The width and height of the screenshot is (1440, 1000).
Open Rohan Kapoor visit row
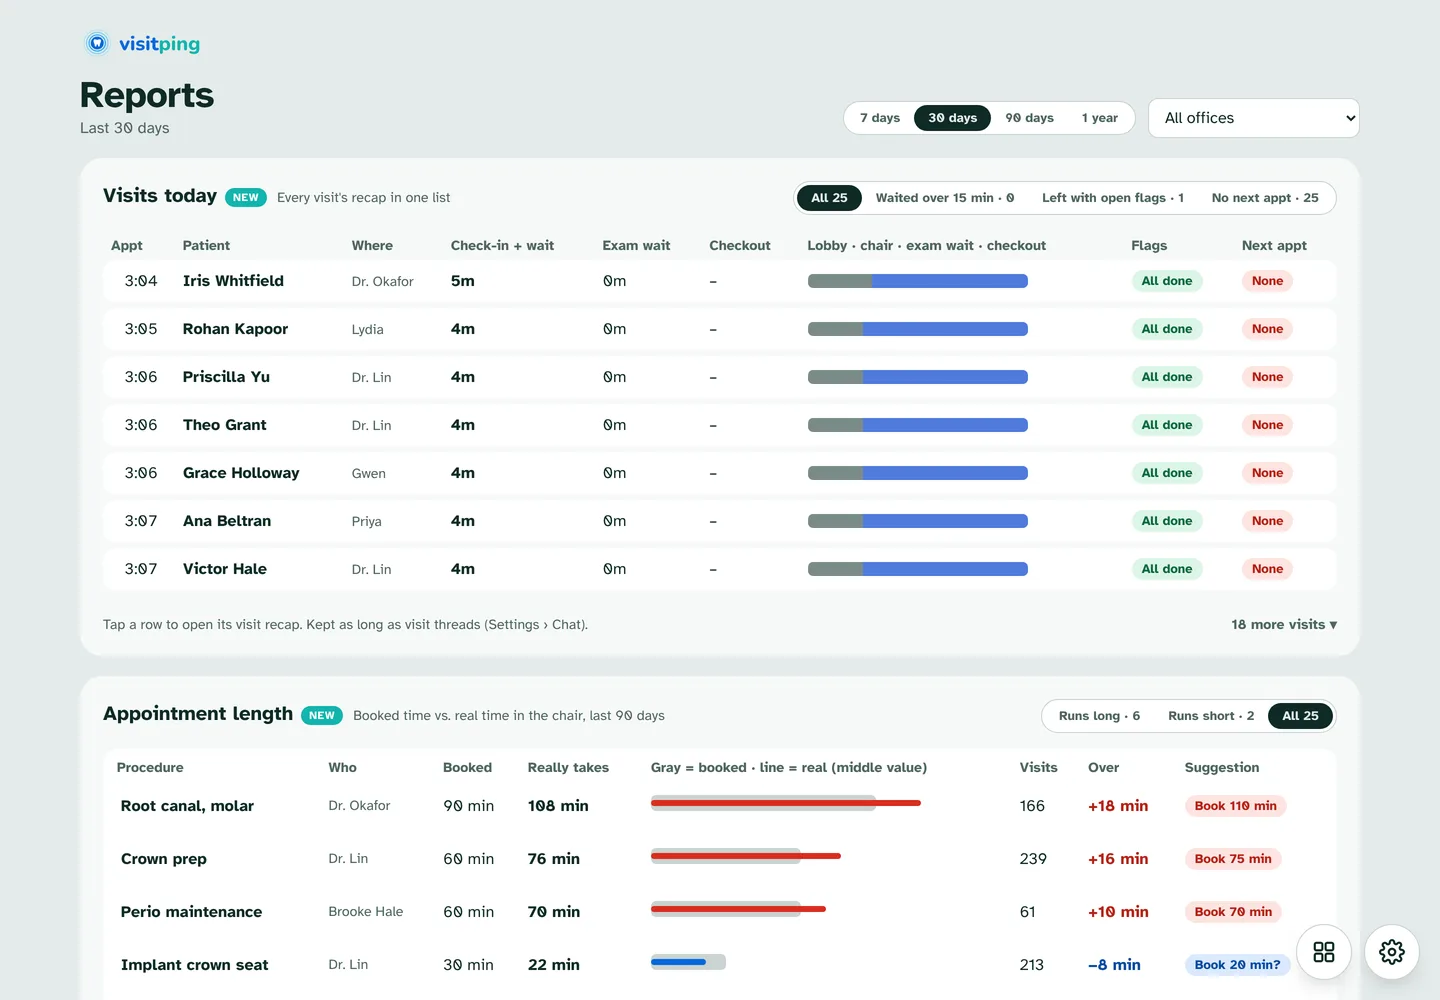pos(719,329)
